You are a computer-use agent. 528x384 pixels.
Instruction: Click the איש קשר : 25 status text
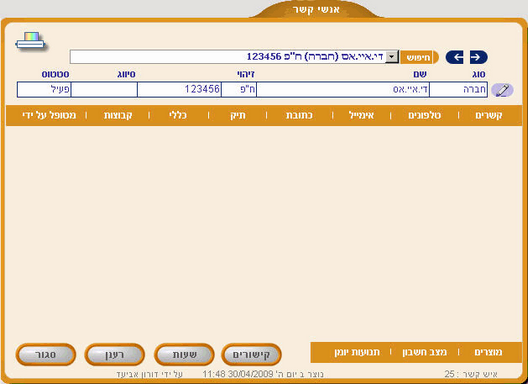click(x=471, y=374)
